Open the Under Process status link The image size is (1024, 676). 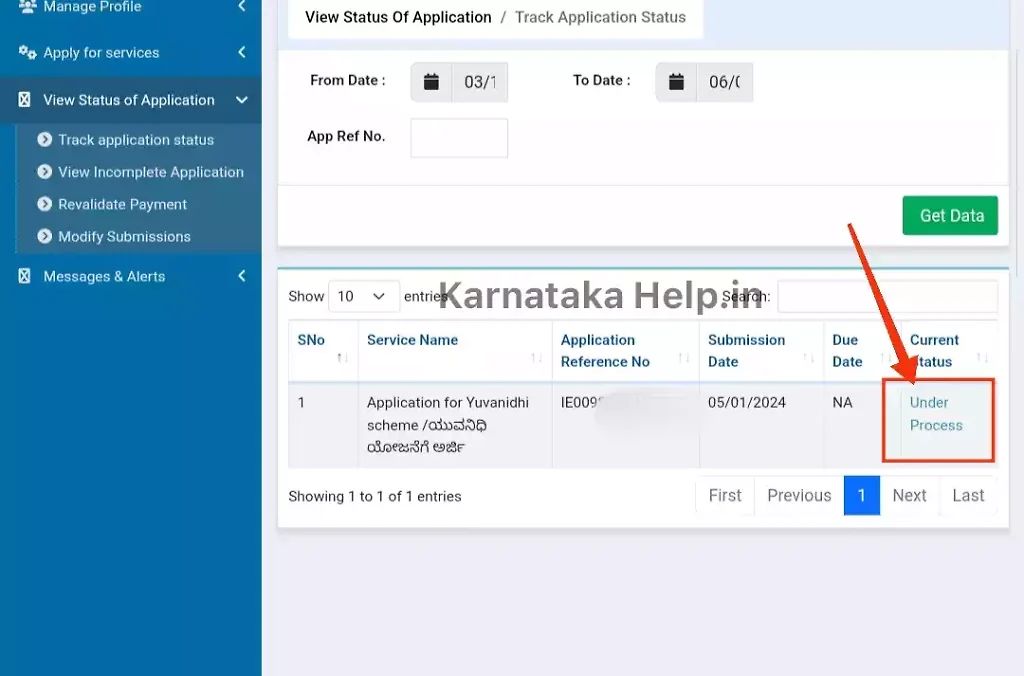click(x=936, y=414)
